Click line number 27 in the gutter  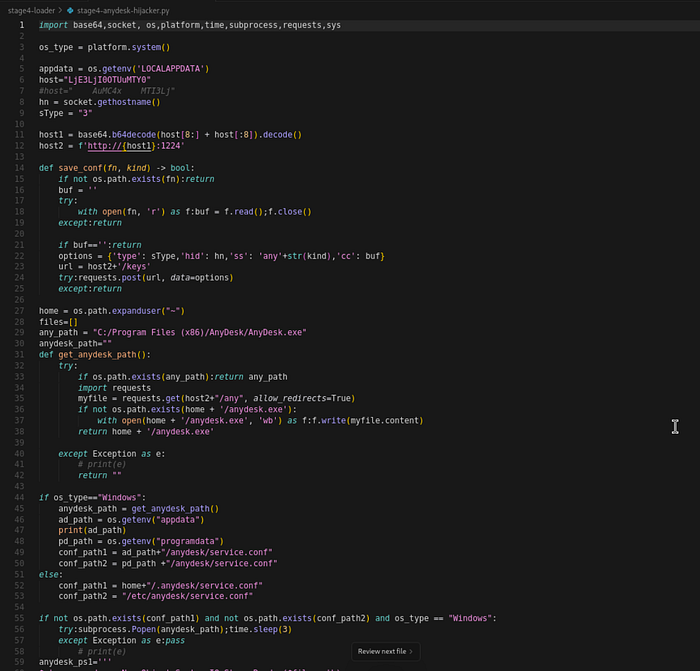(20, 311)
